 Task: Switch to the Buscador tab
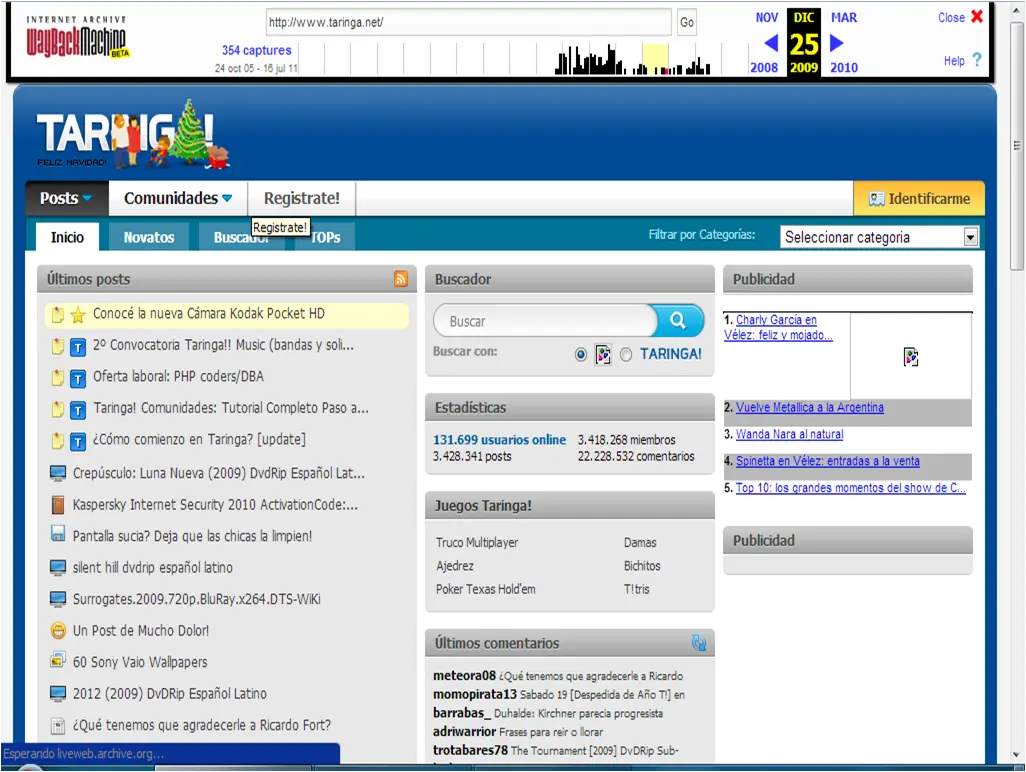click(241, 237)
